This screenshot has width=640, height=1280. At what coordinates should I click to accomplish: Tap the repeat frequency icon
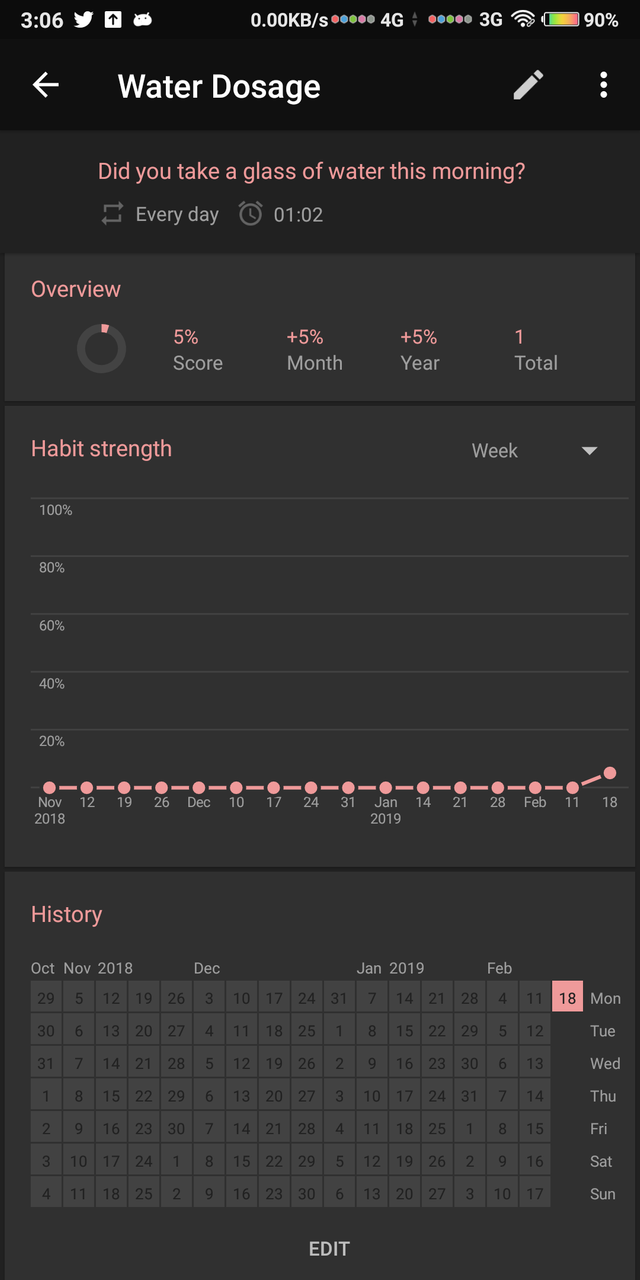pyautogui.click(x=112, y=214)
